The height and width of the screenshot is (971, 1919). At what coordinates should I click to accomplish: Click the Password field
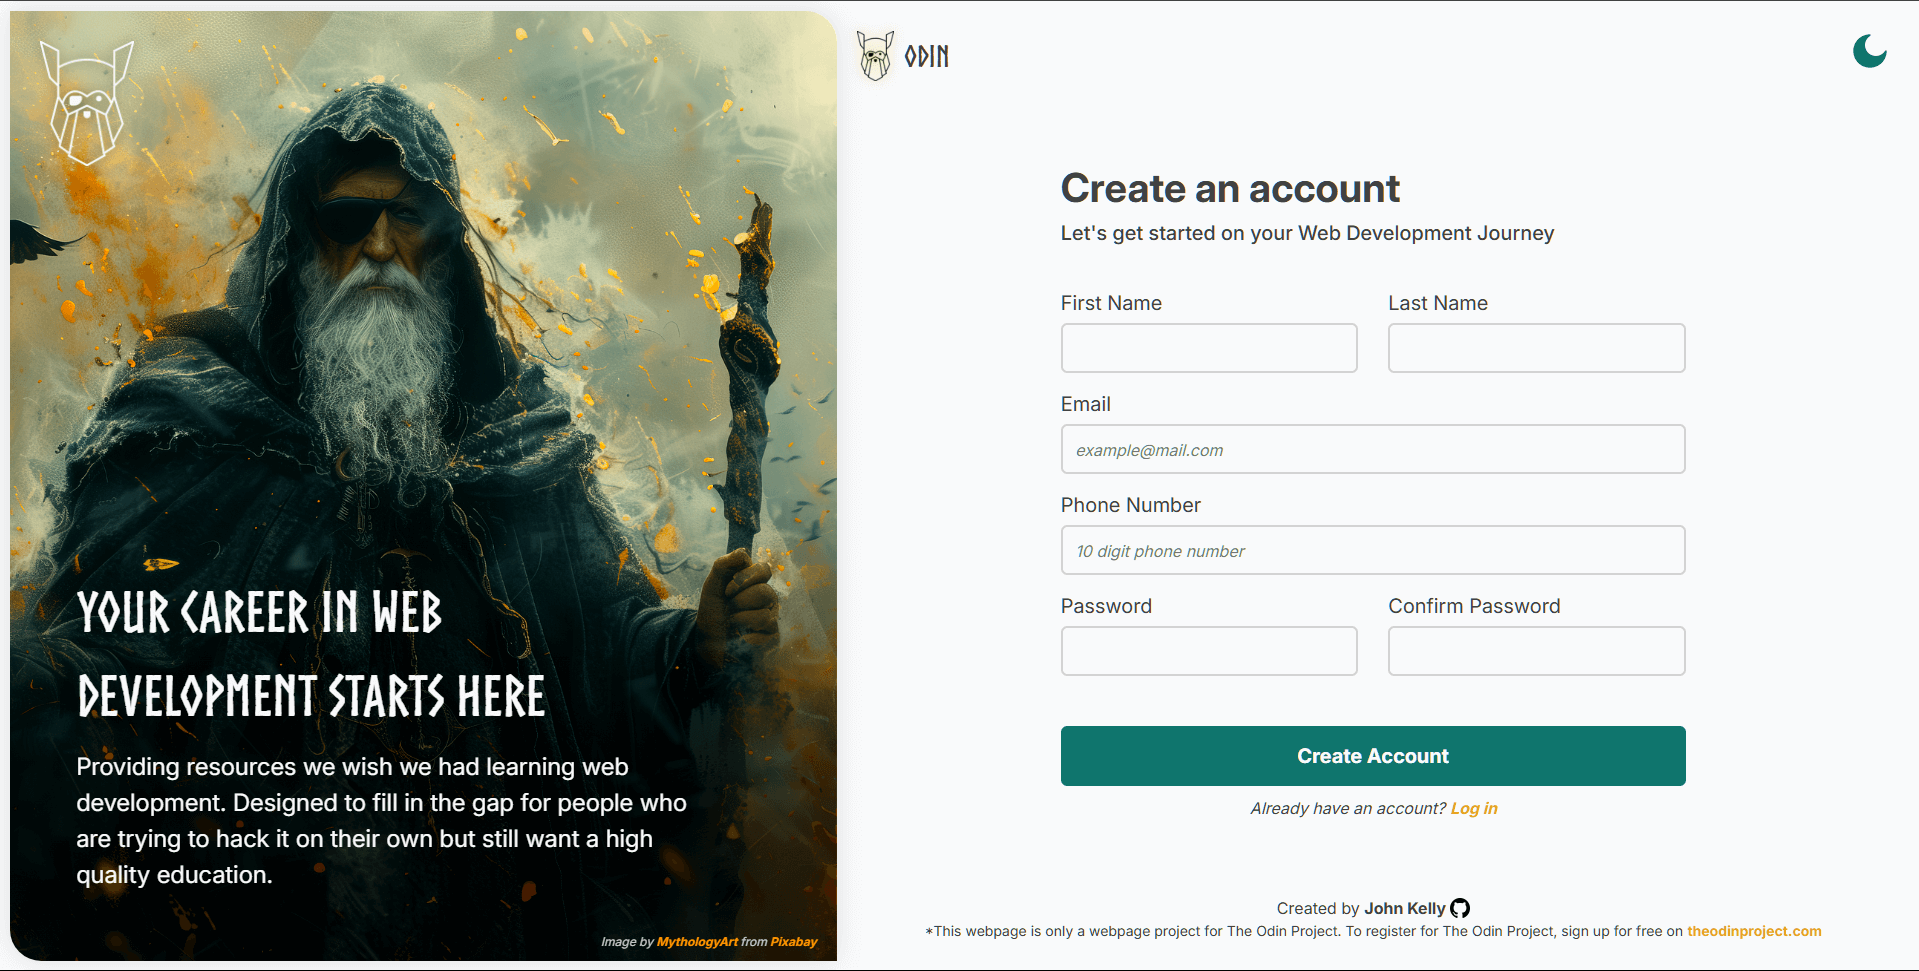1209,651
